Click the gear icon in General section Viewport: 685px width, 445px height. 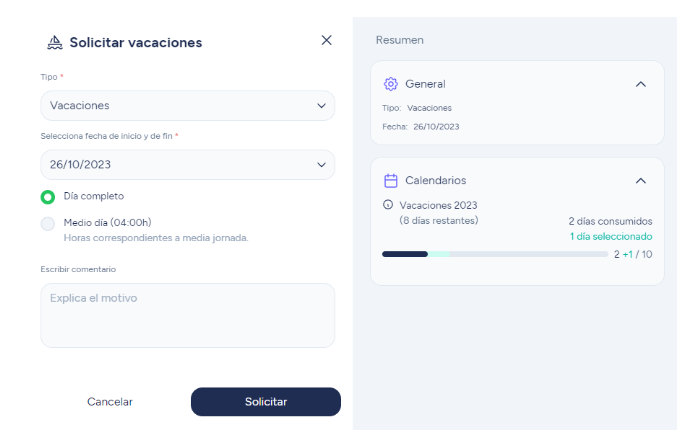coord(391,84)
